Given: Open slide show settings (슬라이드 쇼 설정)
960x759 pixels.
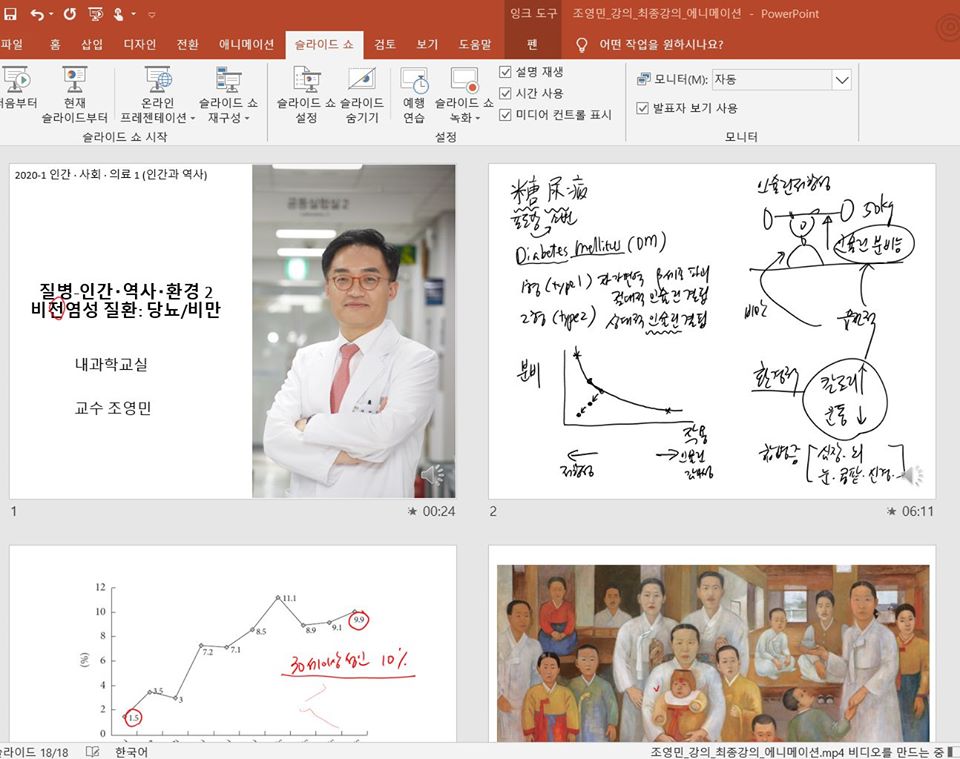Looking at the screenshot, I should tap(306, 95).
